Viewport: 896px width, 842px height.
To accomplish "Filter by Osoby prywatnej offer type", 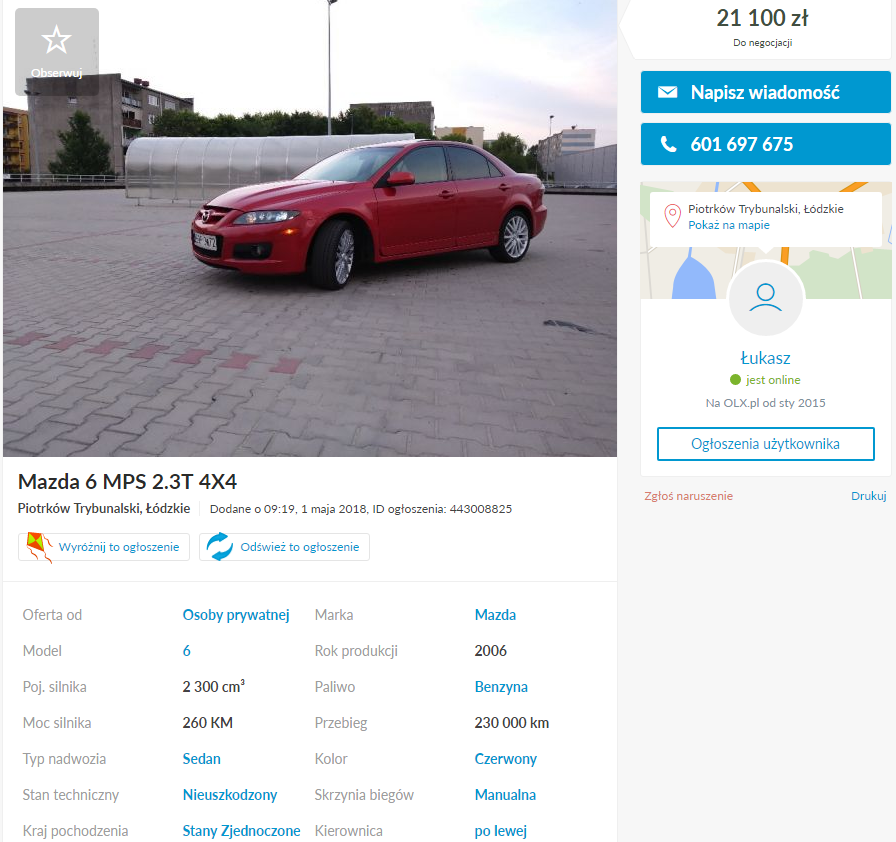I will click(x=236, y=615).
